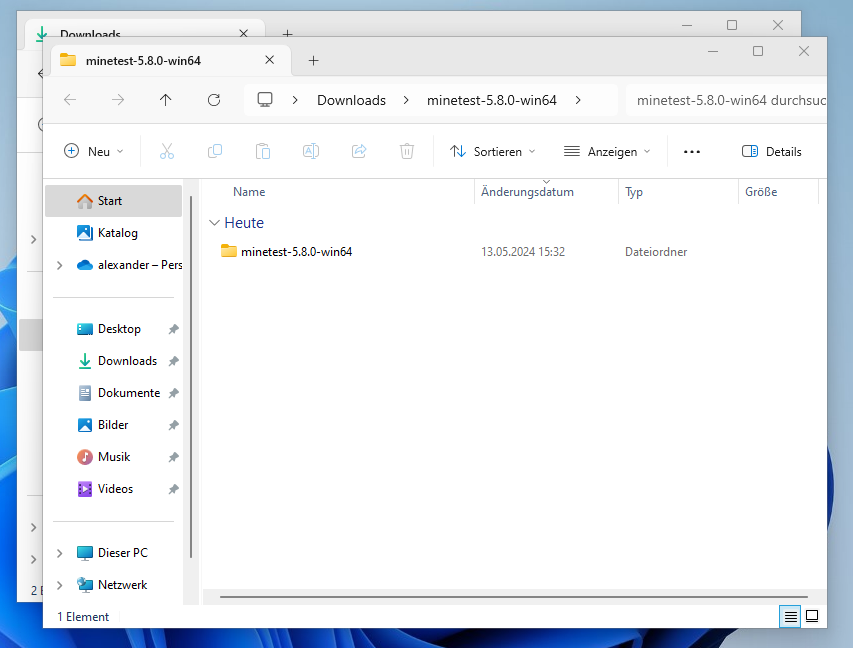The width and height of the screenshot is (853, 648).
Task: Open Katalog in the sidebar
Action: click(x=113, y=233)
